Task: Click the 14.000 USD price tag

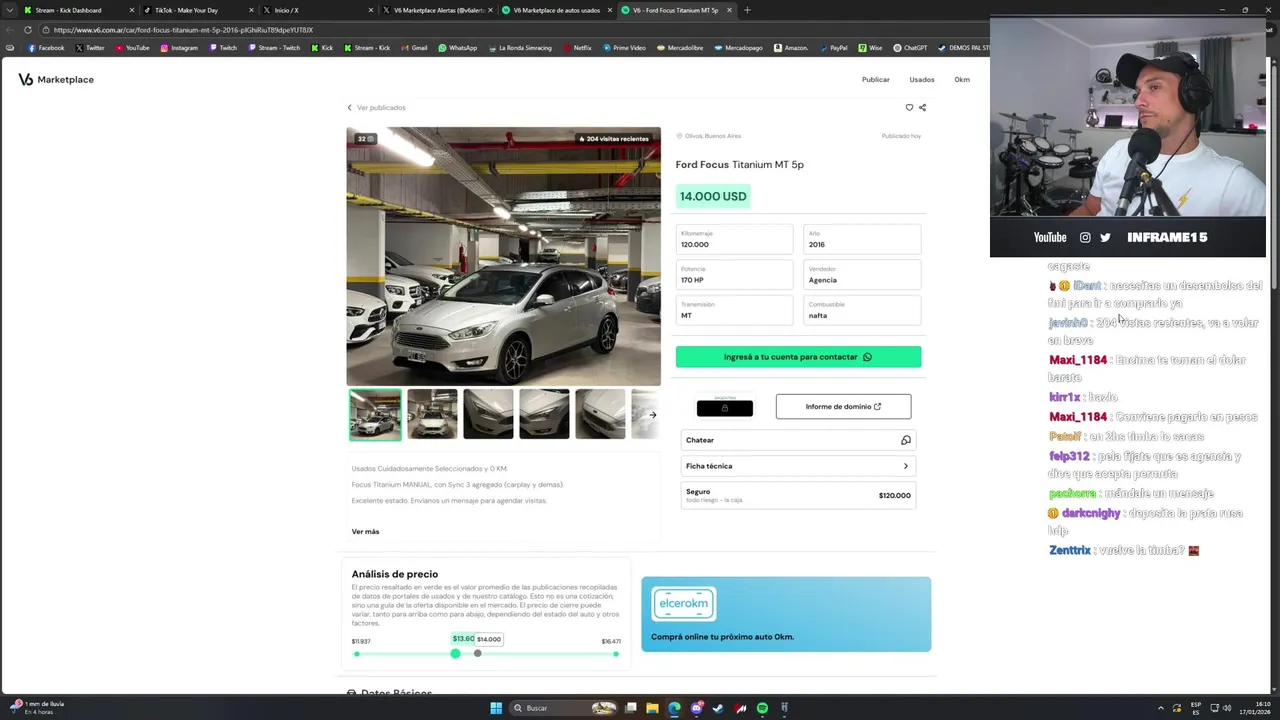Action: pos(713,196)
